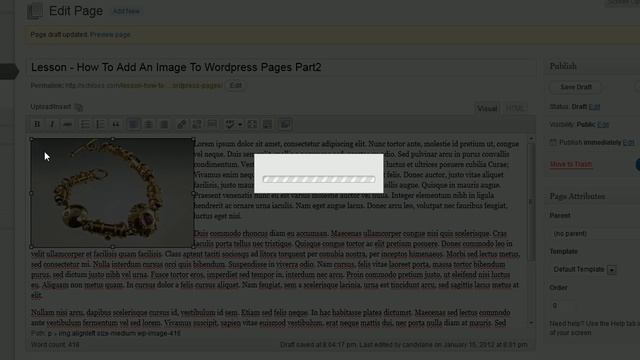This screenshot has width=640, height=360.
Task: Insert an unordered bullet list
Action: click(85, 124)
